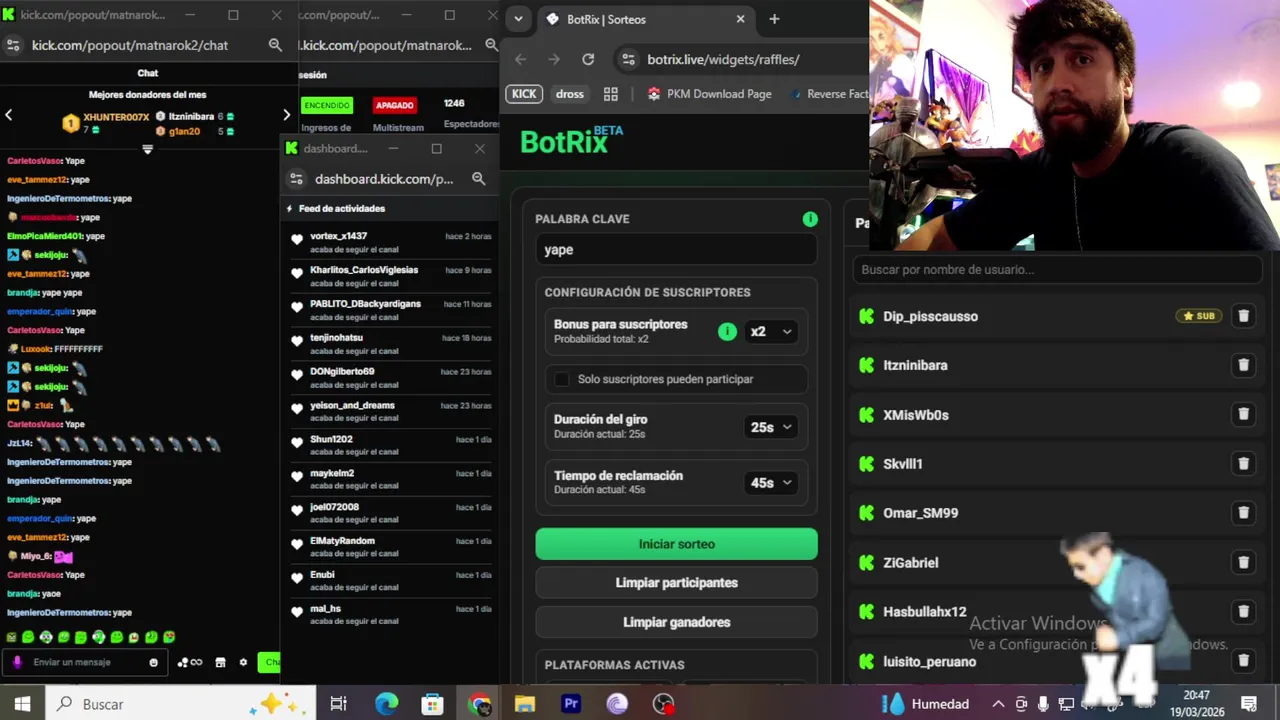Check Solo suscriptores pueden participar box

click(562, 379)
